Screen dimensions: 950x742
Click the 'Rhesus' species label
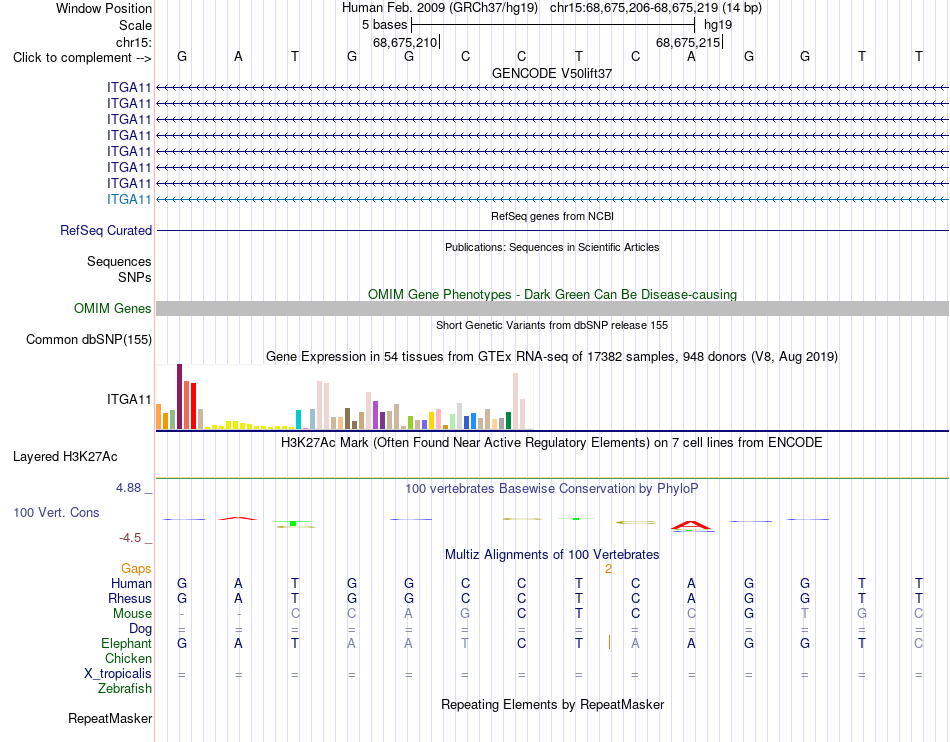point(130,598)
